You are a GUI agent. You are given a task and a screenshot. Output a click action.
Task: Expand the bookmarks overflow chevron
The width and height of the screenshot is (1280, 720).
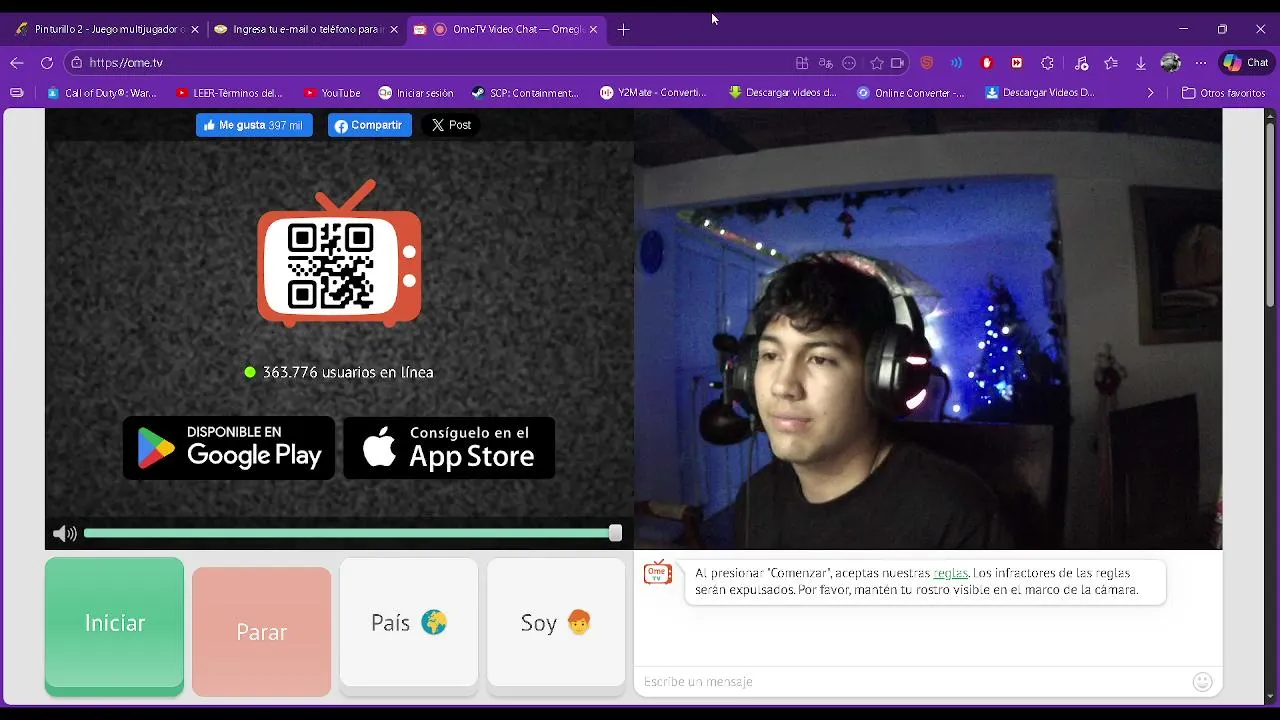(1150, 93)
